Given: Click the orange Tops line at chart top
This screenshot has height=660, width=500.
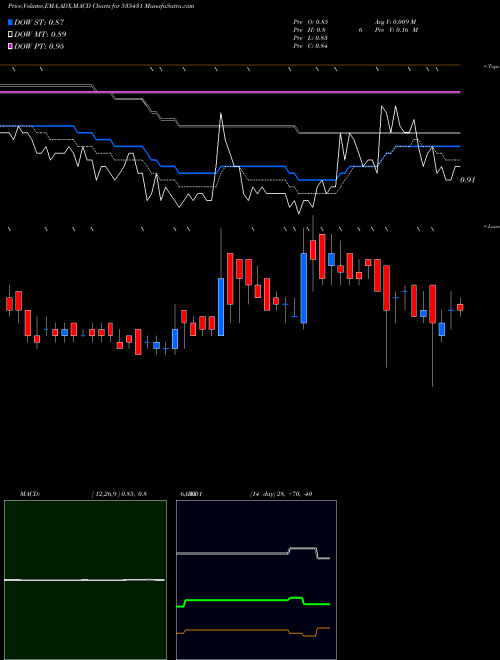Looking at the screenshot, I should (x=230, y=65).
